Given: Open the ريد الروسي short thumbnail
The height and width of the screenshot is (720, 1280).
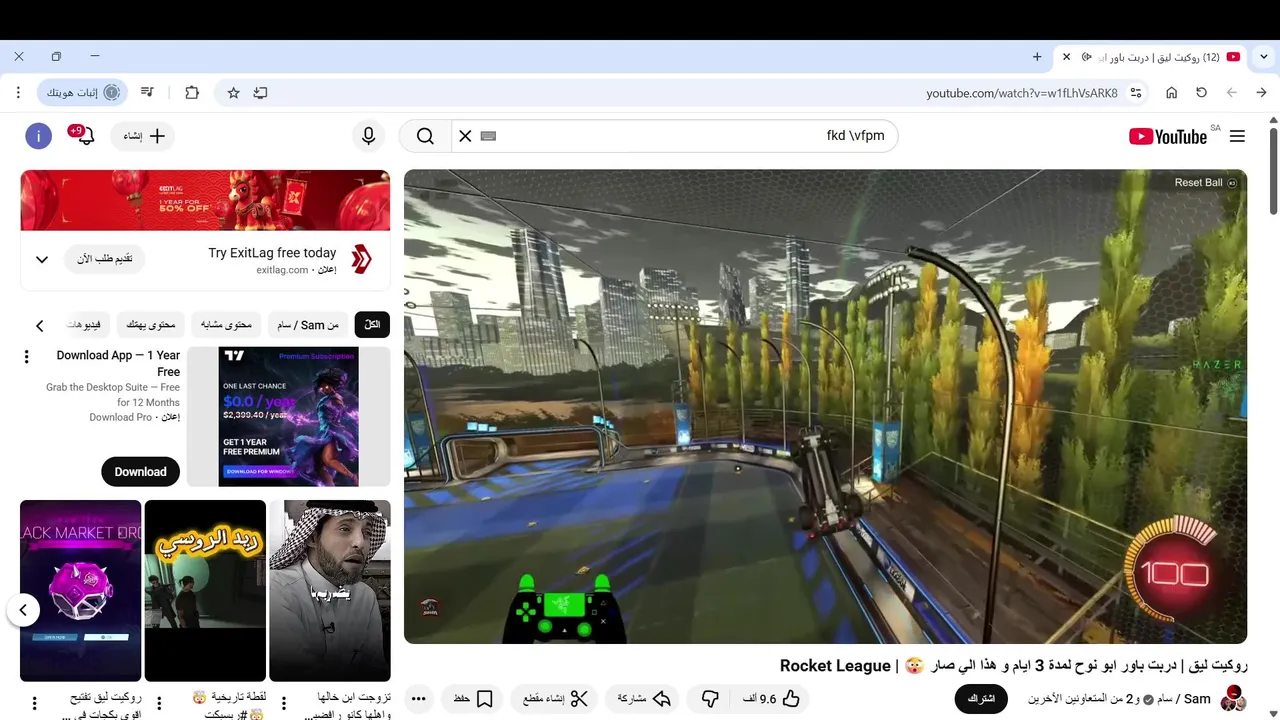Looking at the screenshot, I should [205, 591].
